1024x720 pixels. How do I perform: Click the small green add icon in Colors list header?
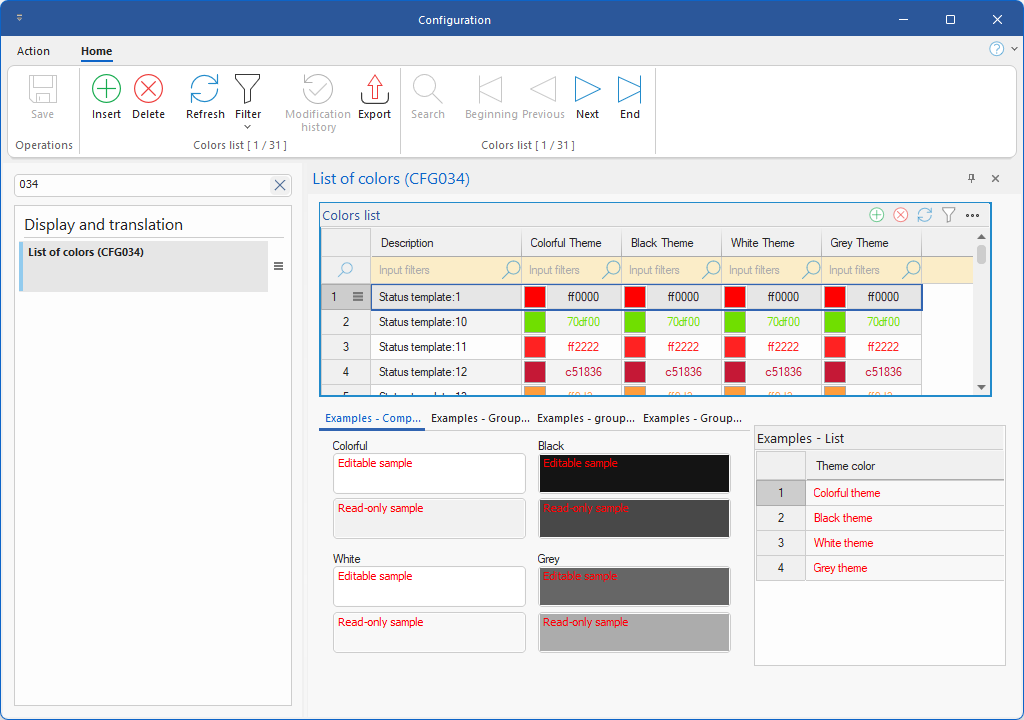876,215
